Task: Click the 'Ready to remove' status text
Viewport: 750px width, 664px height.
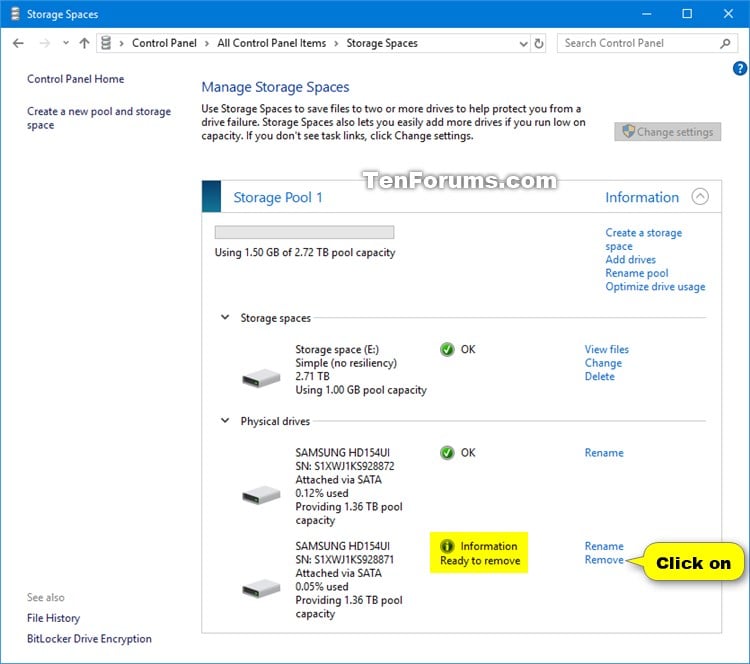Action: point(480,561)
